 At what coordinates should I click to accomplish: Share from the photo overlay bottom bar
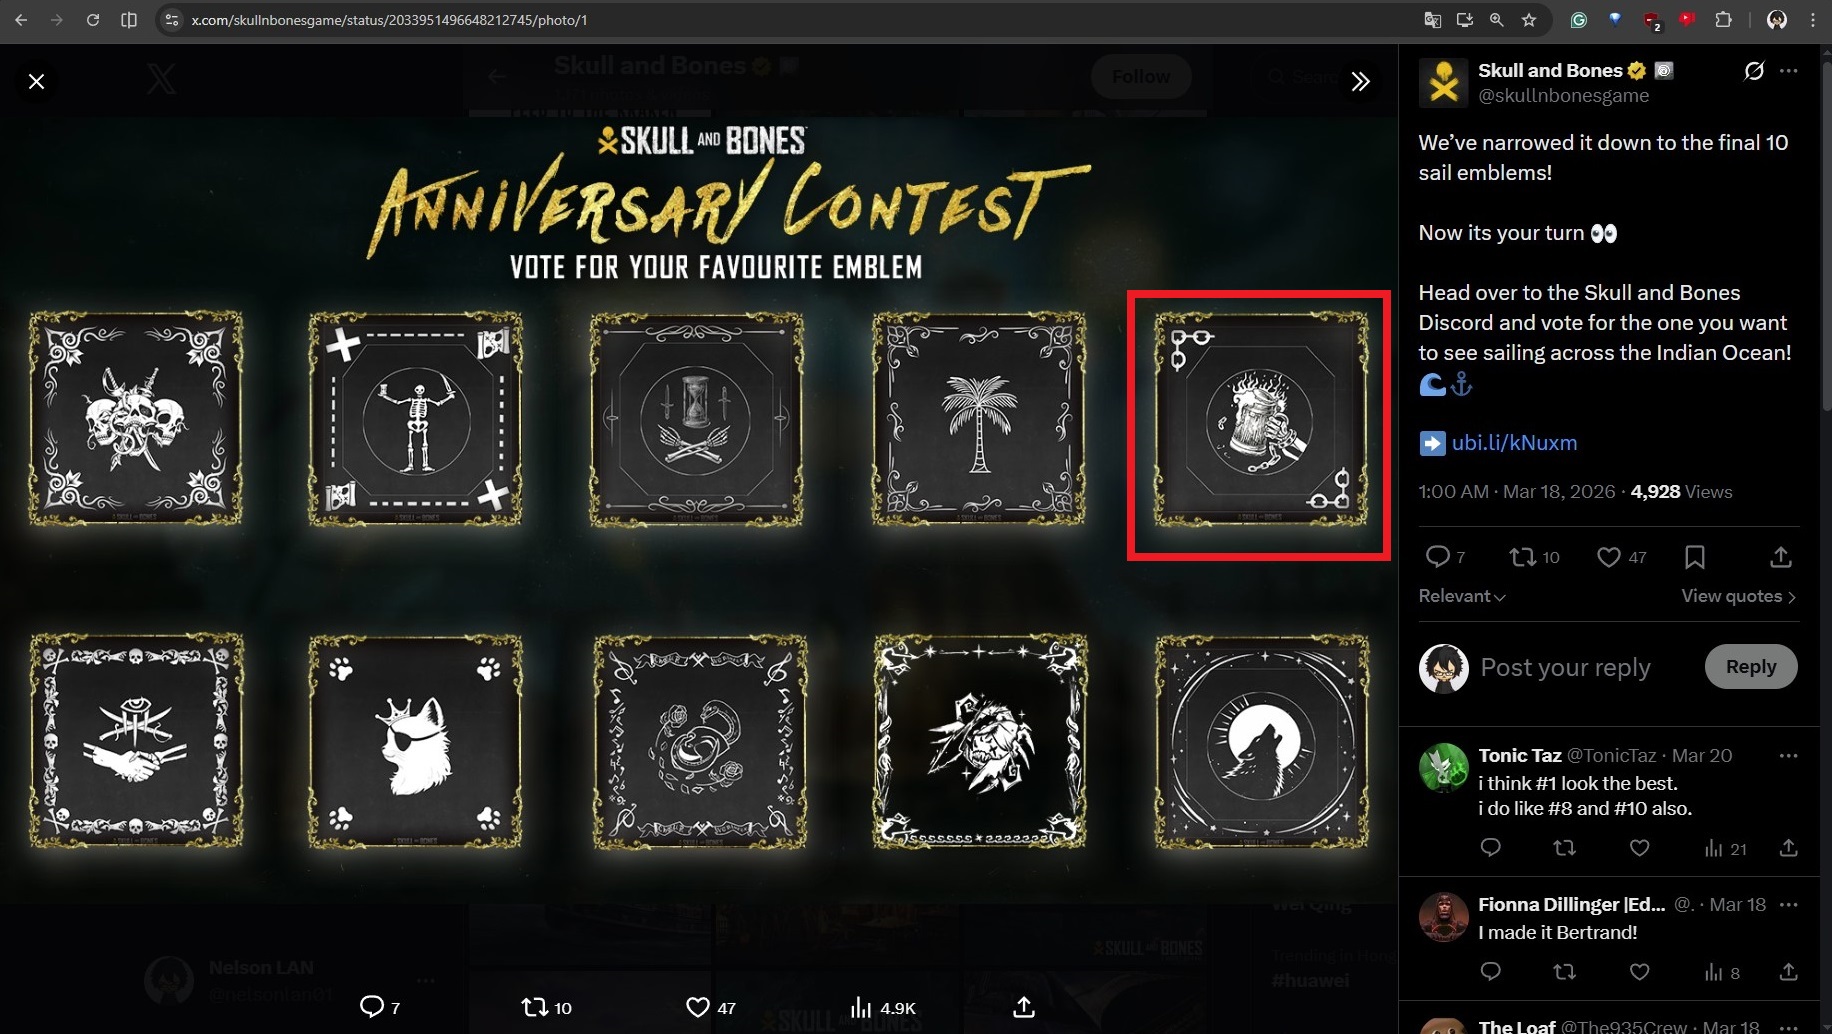[x=1023, y=1007]
